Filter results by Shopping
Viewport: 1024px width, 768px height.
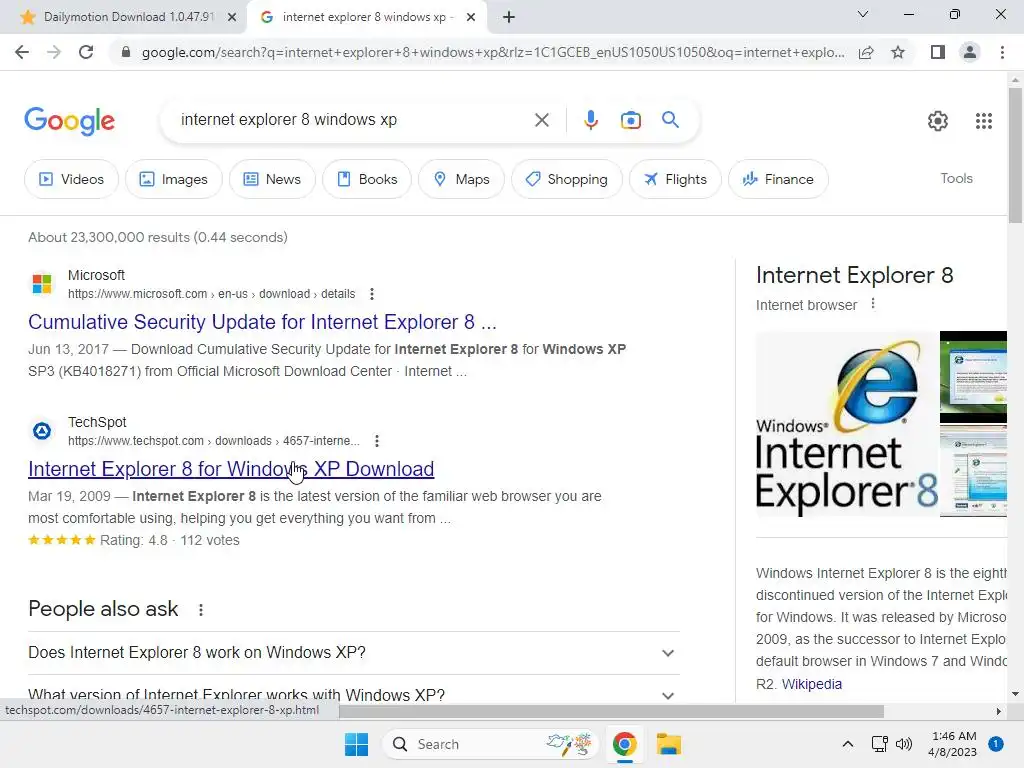coord(566,179)
